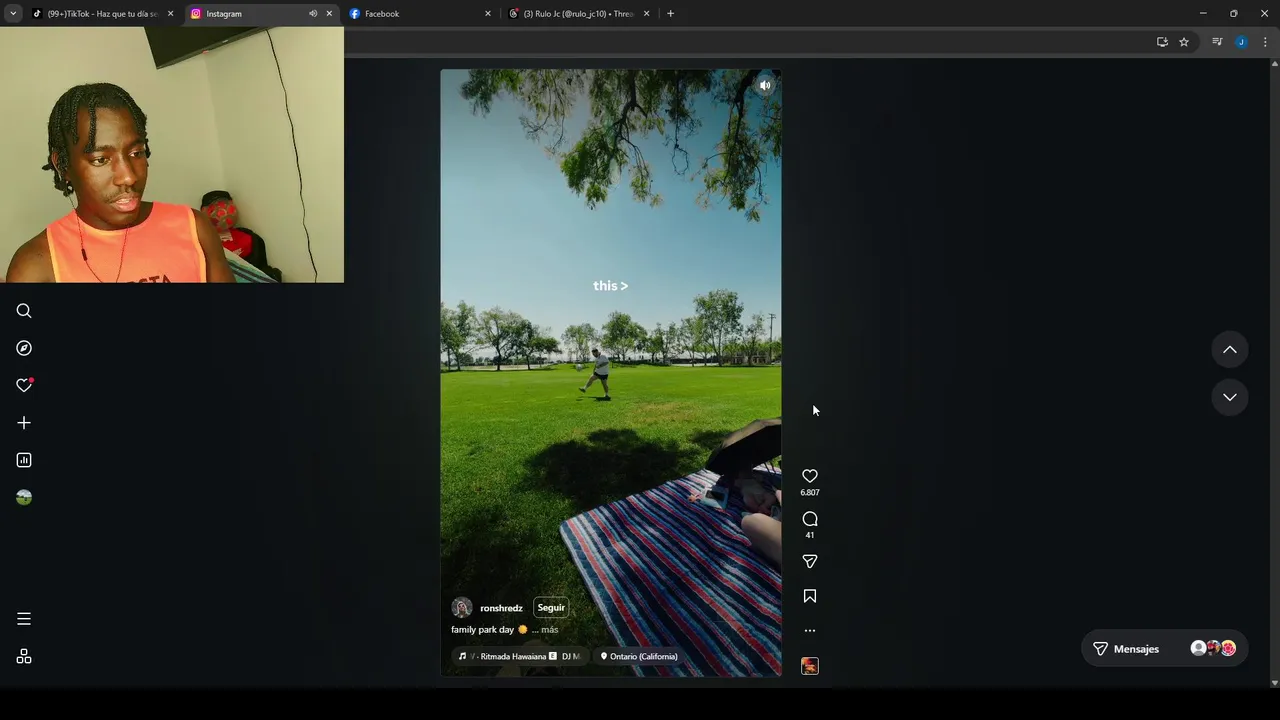1280x720 pixels.
Task: Open the reel's three-dot options
Action: 810,631
